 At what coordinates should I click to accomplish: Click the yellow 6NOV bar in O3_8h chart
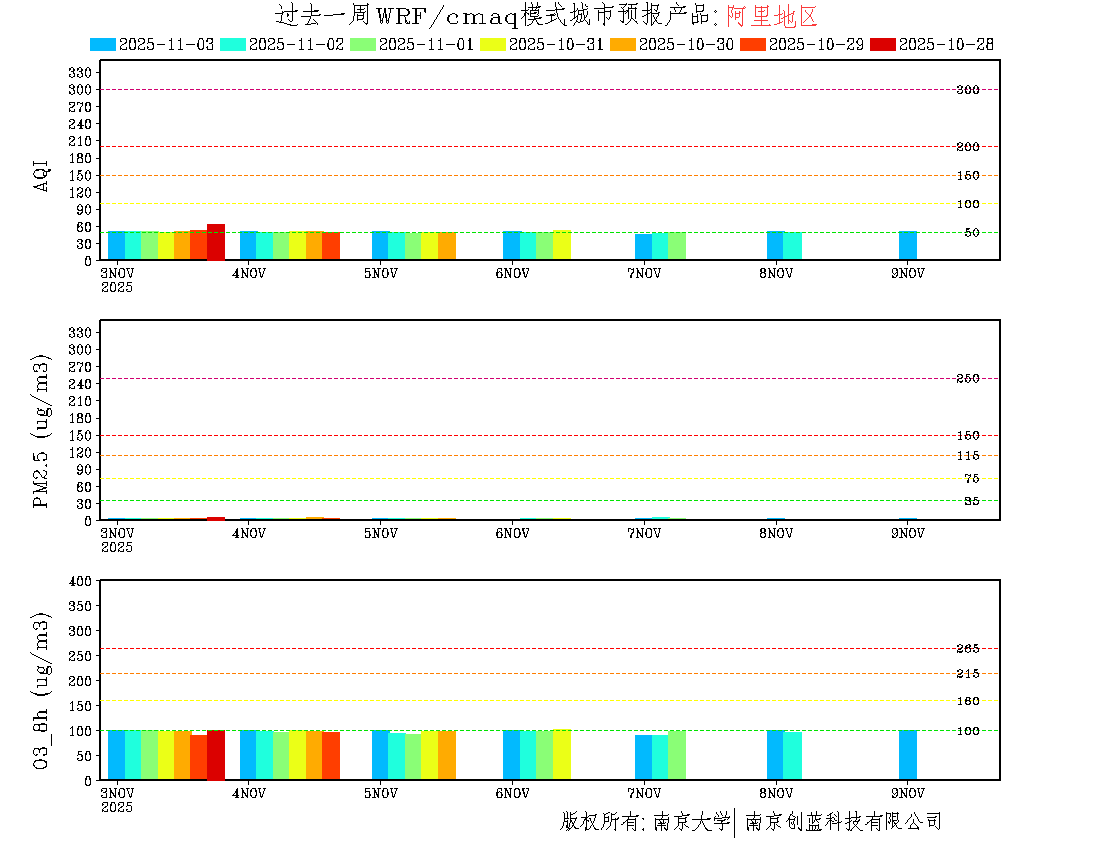click(x=562, y=755)
